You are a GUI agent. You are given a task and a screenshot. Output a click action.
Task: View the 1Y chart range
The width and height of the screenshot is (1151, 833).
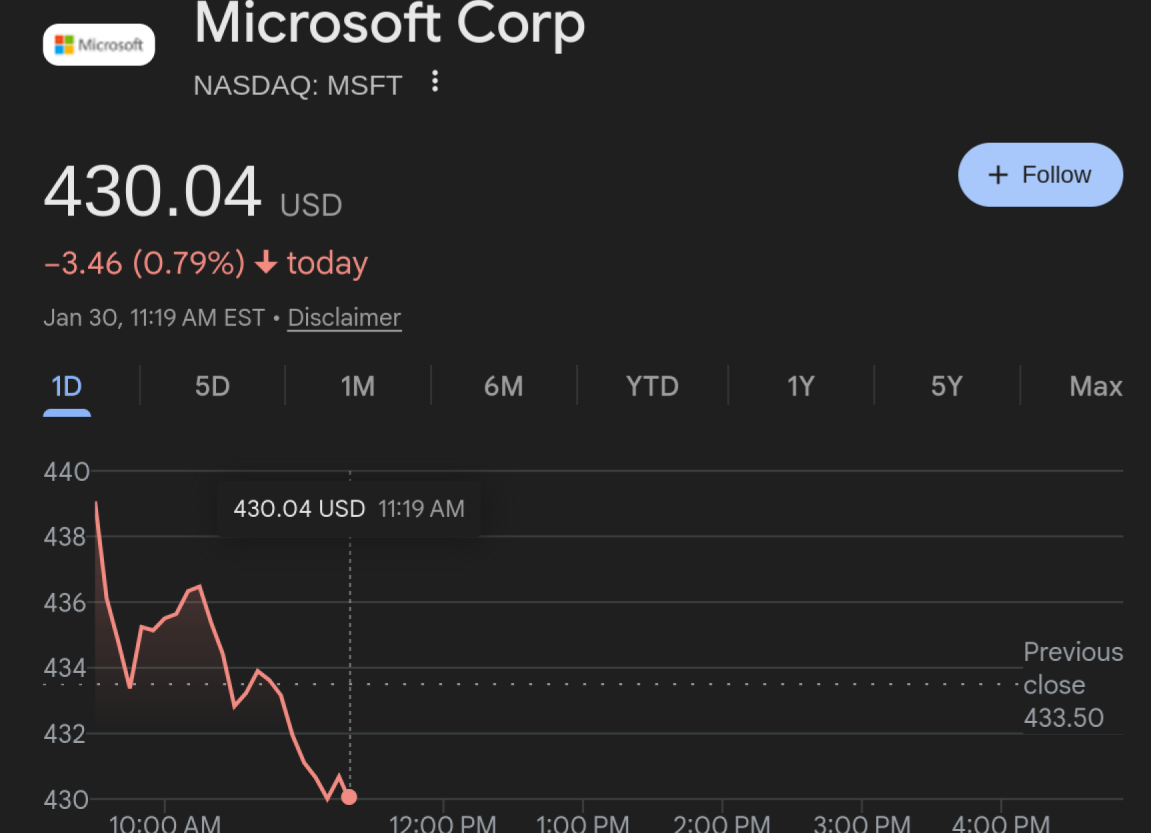tap(800, 386)
